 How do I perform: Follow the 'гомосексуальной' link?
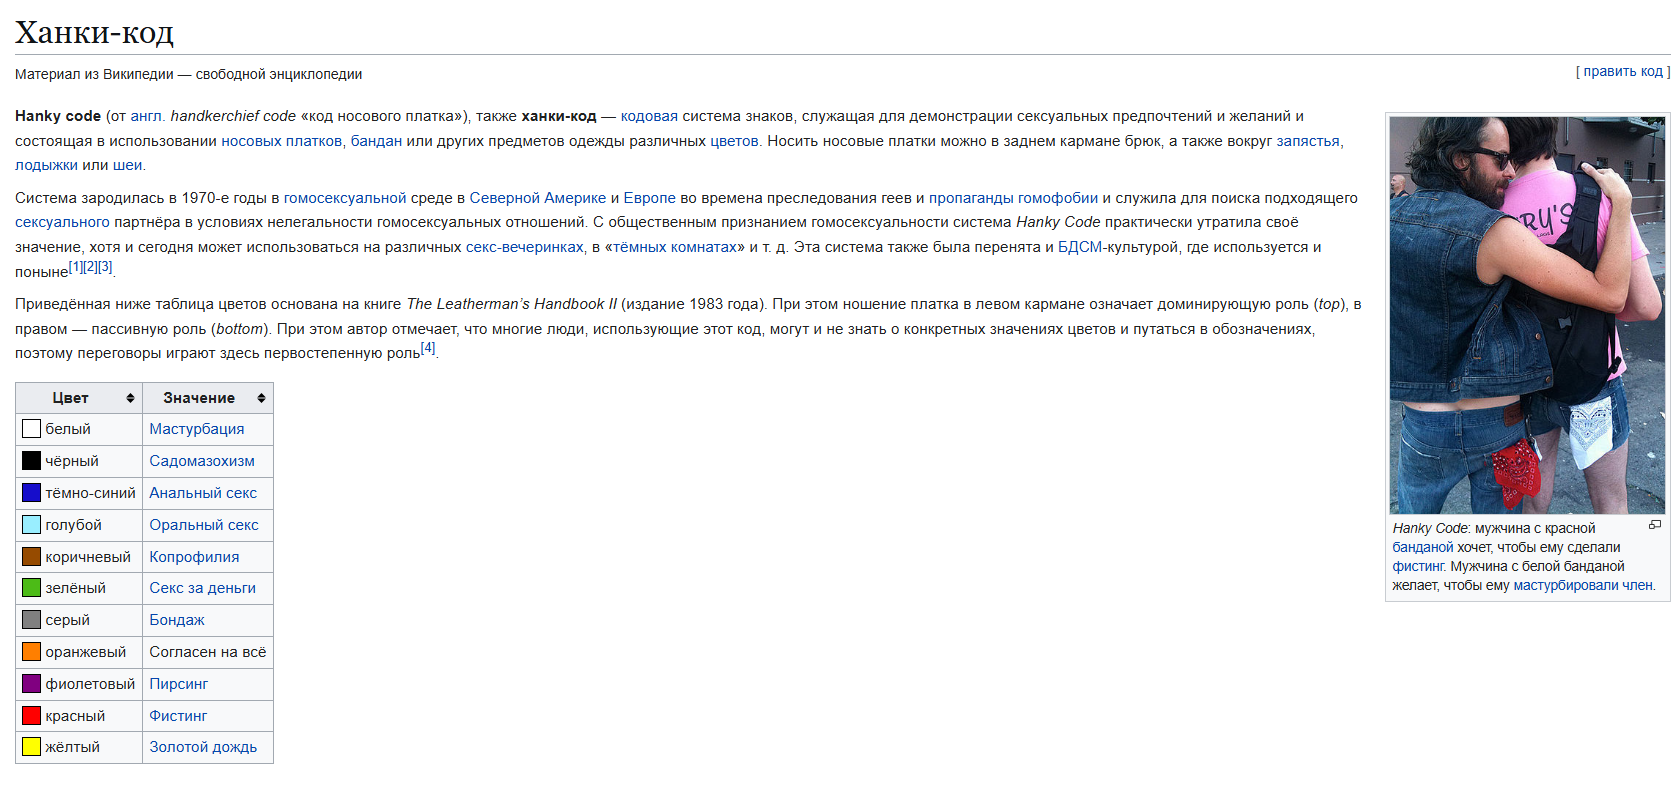tap(345, 198)
